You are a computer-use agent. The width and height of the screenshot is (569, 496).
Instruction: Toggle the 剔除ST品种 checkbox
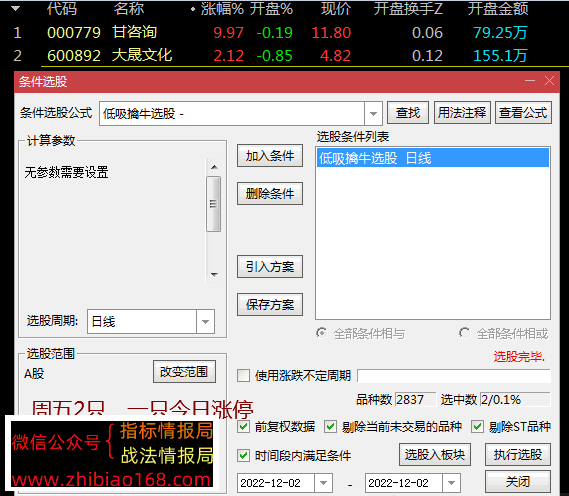tap(477, 427)
